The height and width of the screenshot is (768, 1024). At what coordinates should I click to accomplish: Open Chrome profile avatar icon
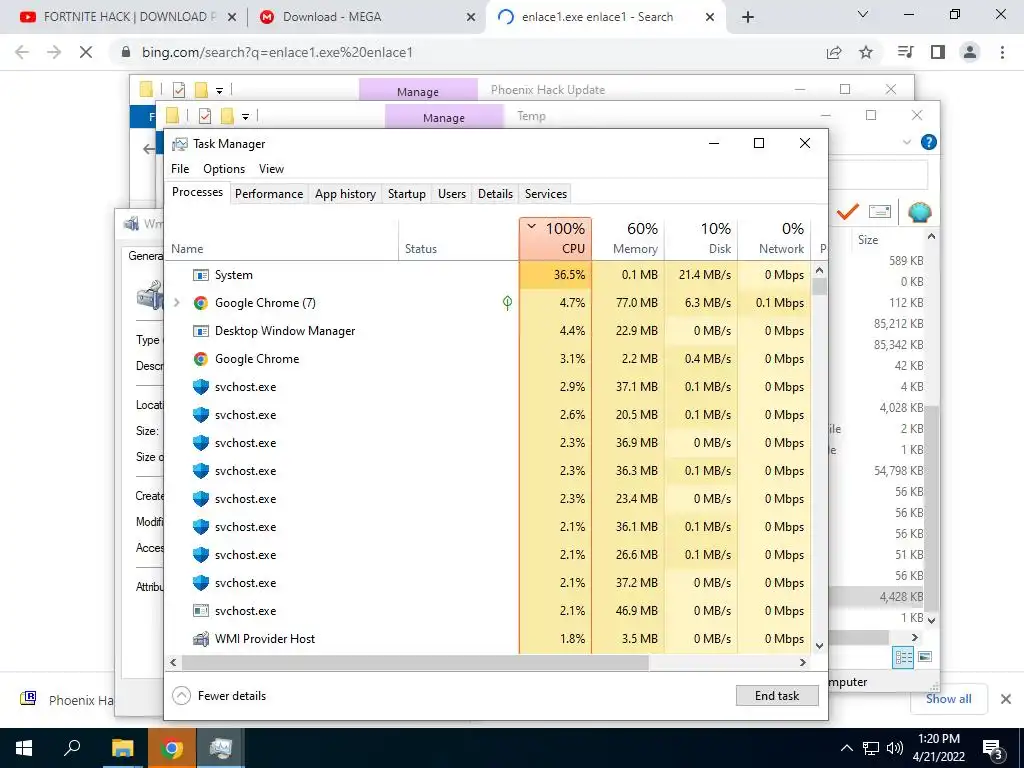click(x=970, y=52)
